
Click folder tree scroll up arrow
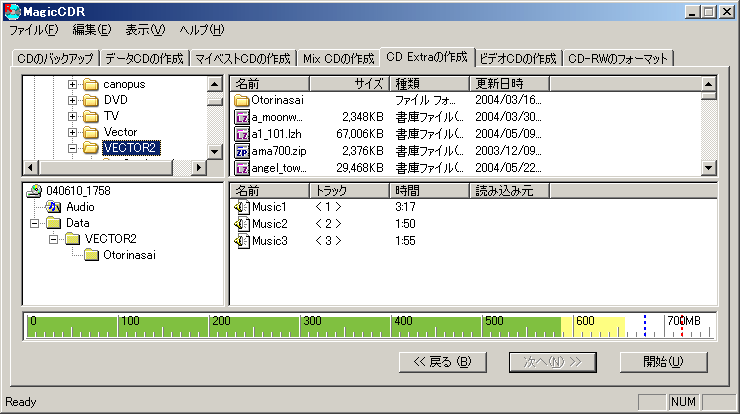(215, 84)
